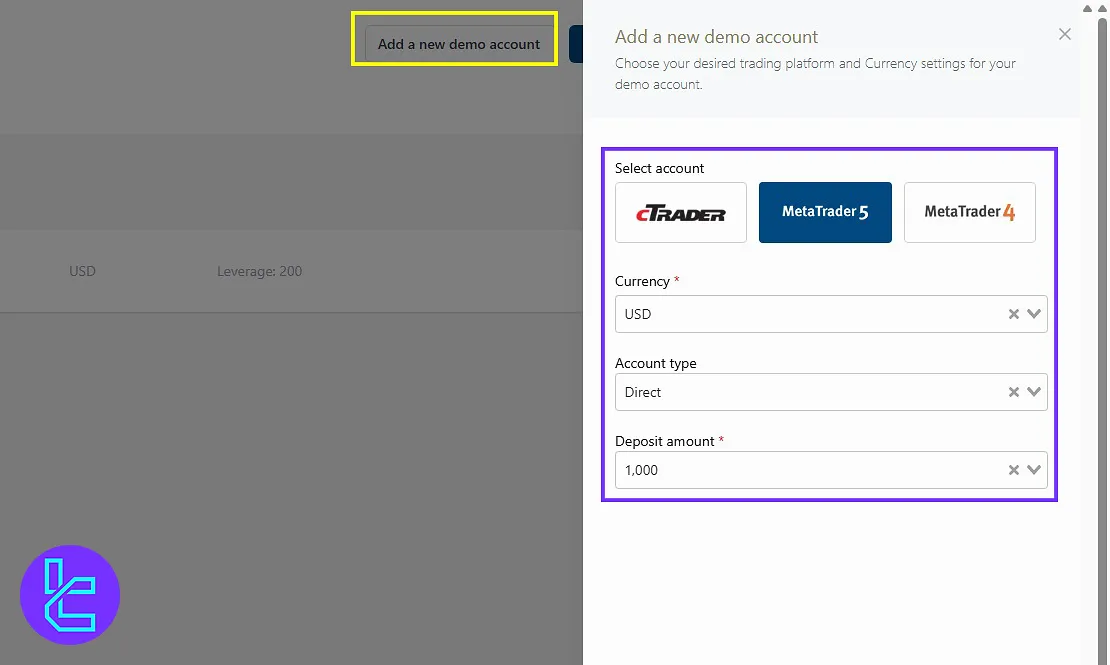Click inside the Currency USD field

800,314
